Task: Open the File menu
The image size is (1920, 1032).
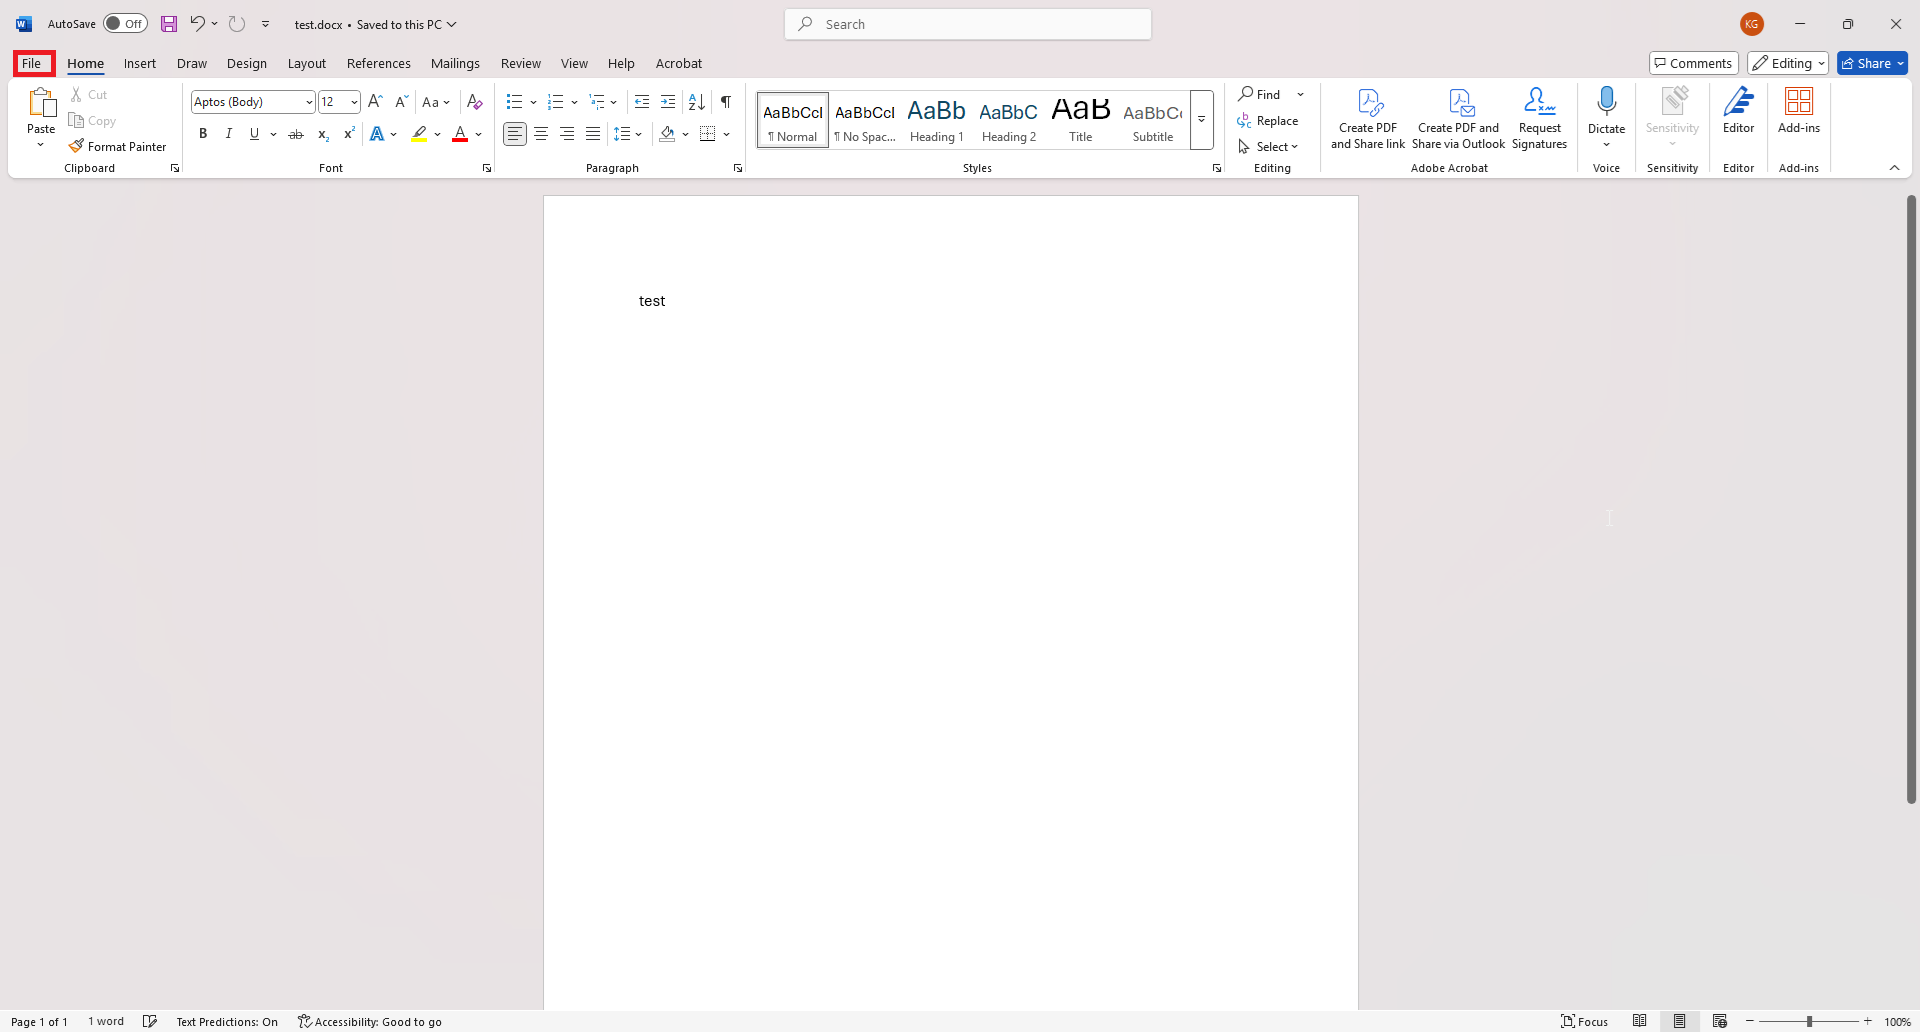Action: pos(32,63)
